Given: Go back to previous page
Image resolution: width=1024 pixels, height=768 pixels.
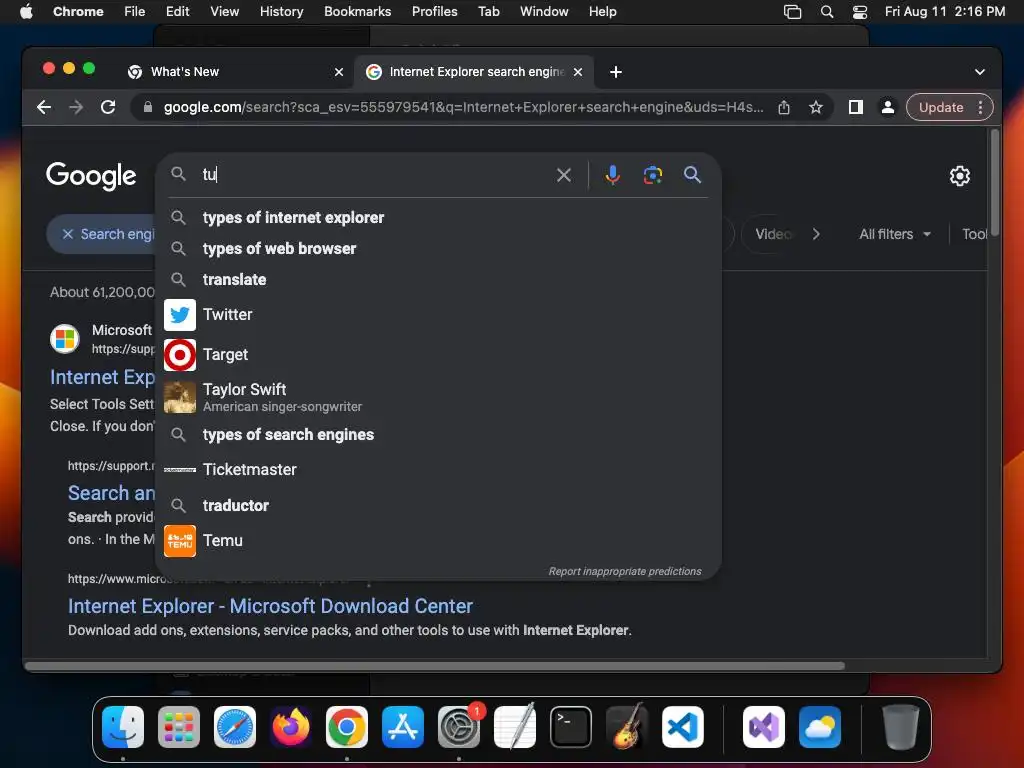Looking at the screenshot, I should click(44, 107).
